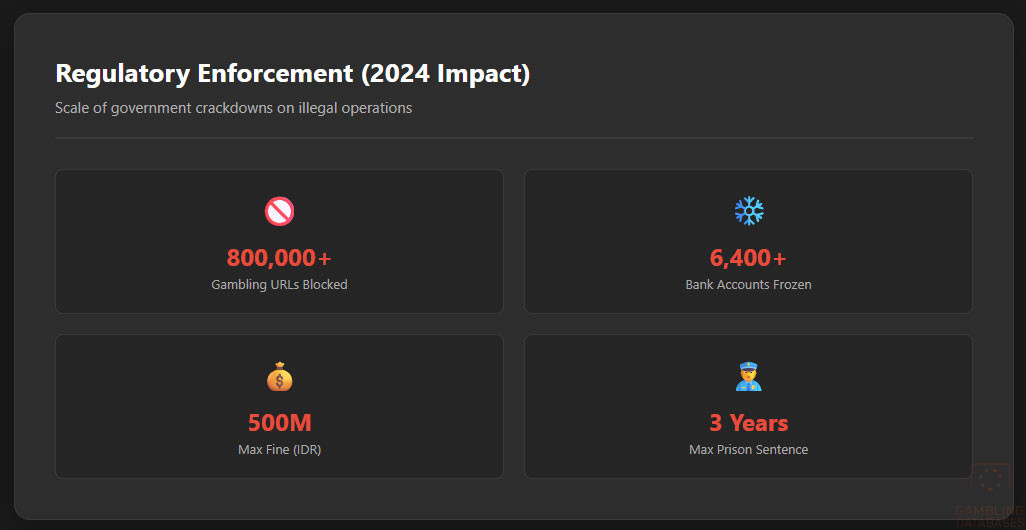Click the government crackdowns subtitle text
Screen dimensions: 1026x530
pyautogui.click(x=233, y=108)
